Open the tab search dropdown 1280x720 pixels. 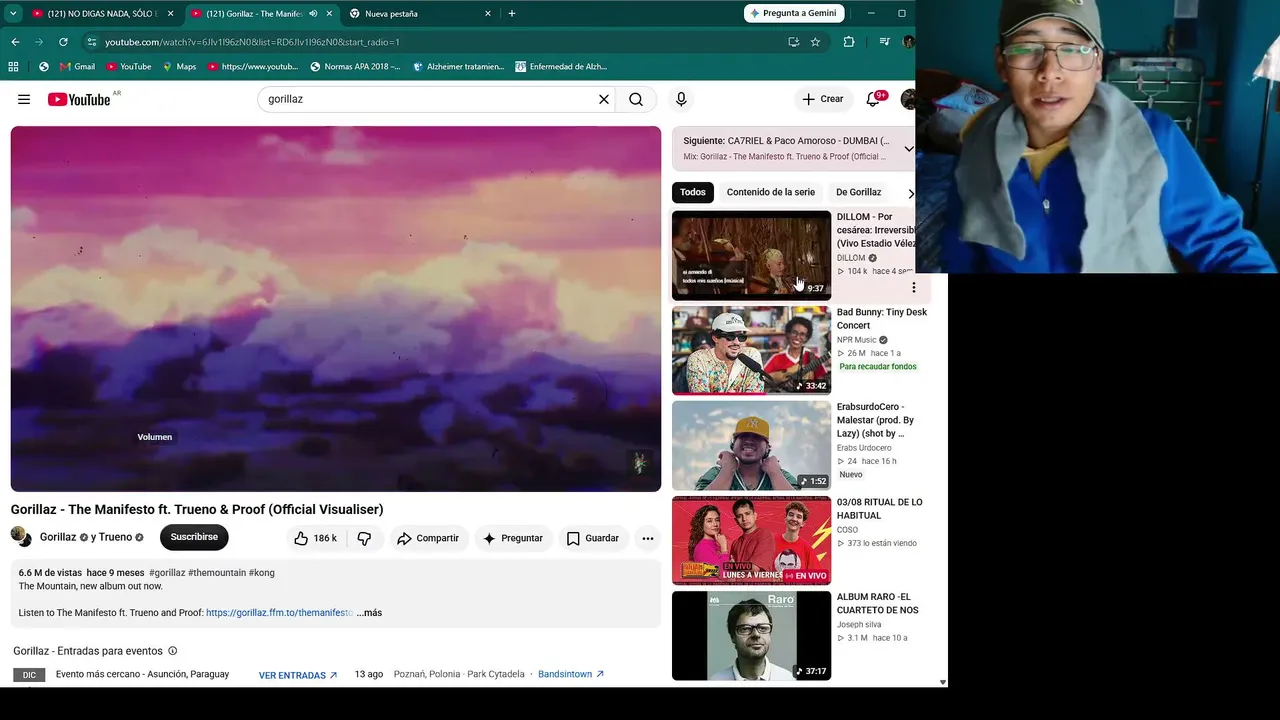click(x=13, y=14)
